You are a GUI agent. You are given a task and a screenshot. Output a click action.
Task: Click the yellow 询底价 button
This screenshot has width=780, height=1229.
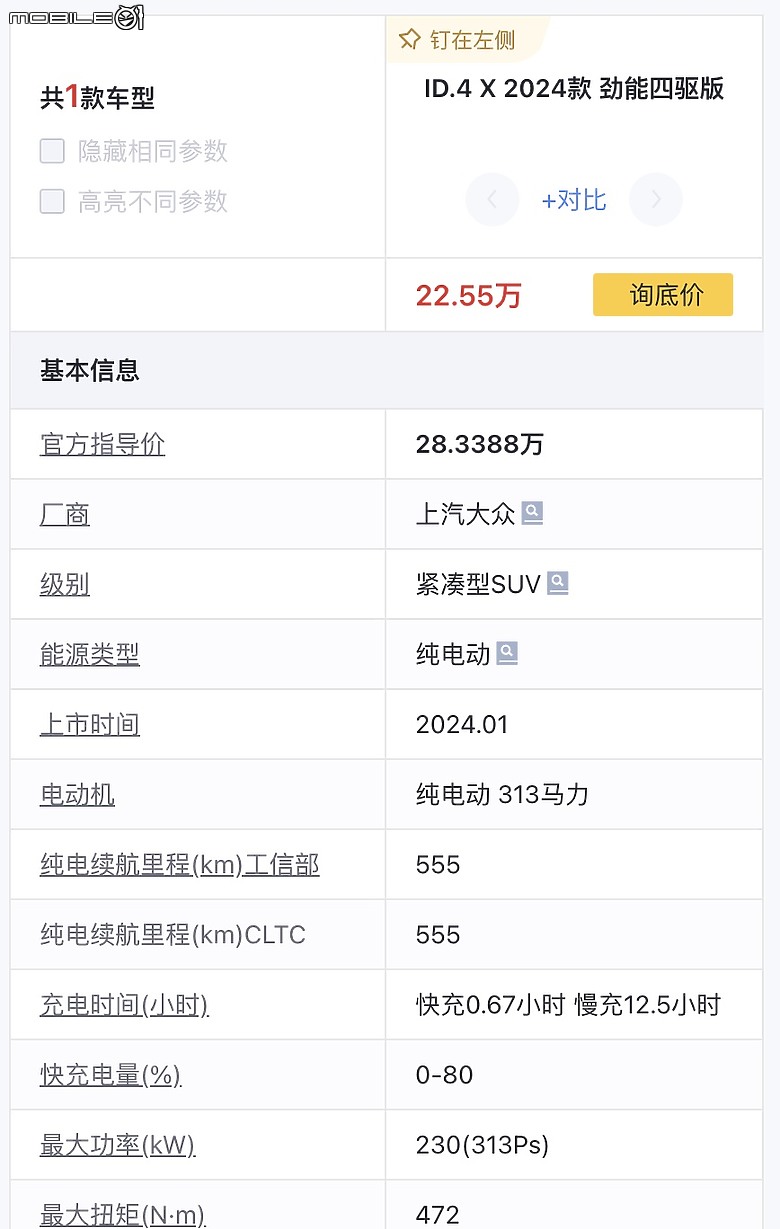coord(663,295)
